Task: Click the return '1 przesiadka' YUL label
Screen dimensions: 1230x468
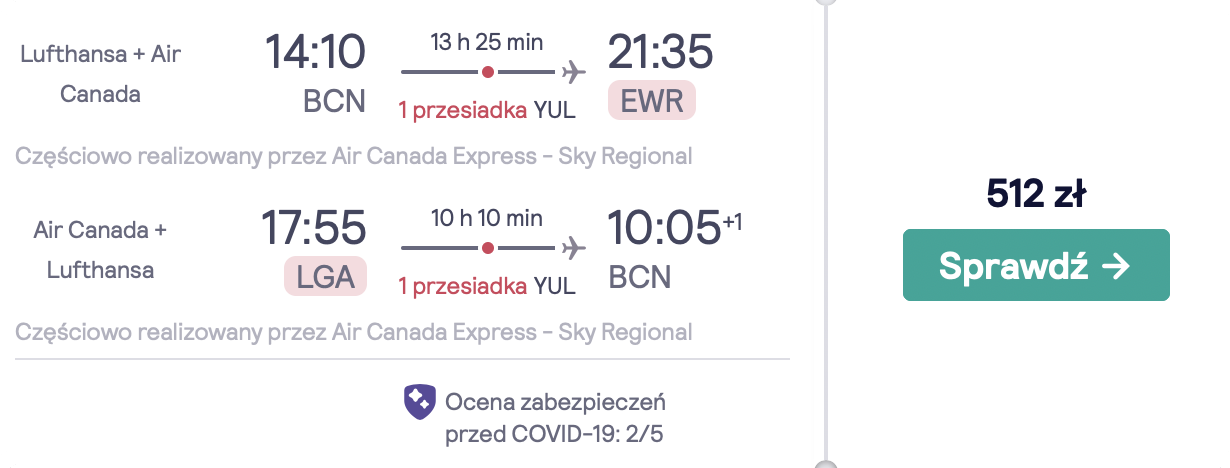Action: click(487, 285)
